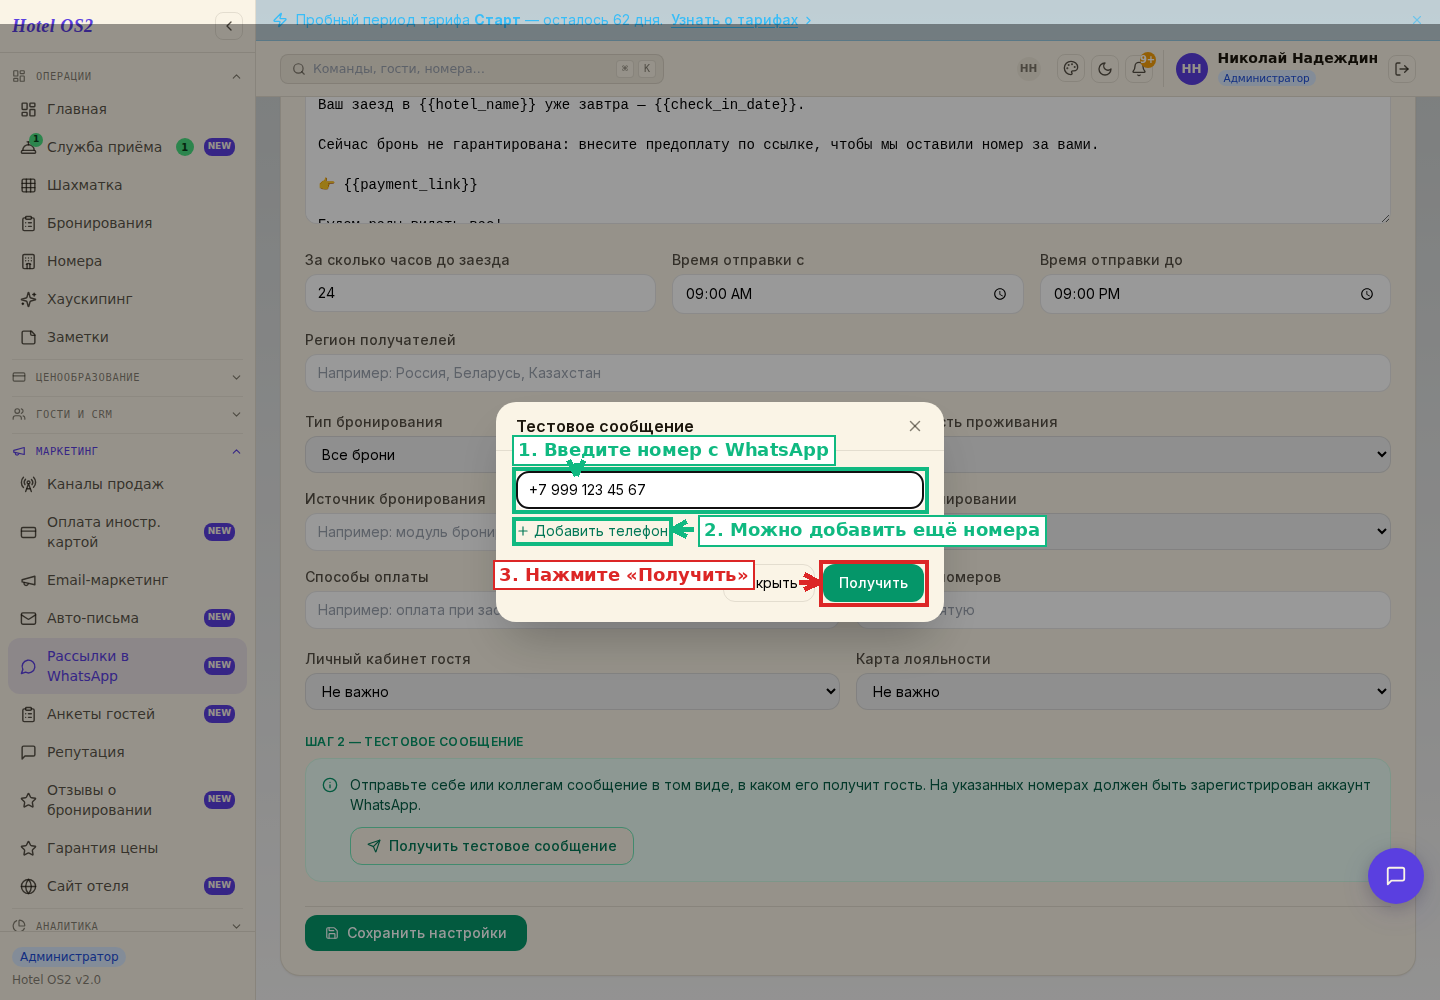Viewport: 1440px width, 1000px height.
Task: Click WhatsApp phone number field
Action: [720, 490]
